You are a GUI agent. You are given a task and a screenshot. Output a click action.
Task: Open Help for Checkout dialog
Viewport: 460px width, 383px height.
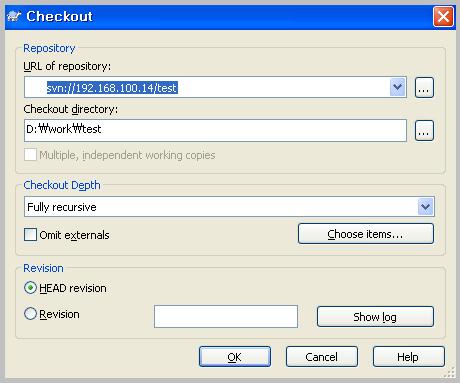[x=408, y=357]
